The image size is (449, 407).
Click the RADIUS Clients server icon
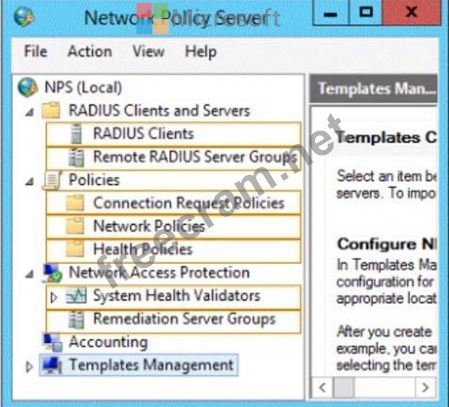(76, 134)
